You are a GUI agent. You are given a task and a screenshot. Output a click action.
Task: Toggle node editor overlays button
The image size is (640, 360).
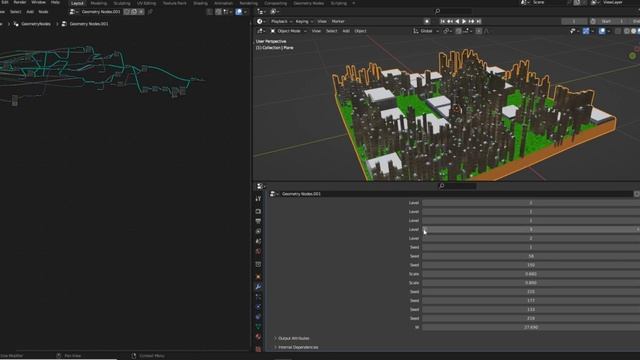tap(238, 12)
